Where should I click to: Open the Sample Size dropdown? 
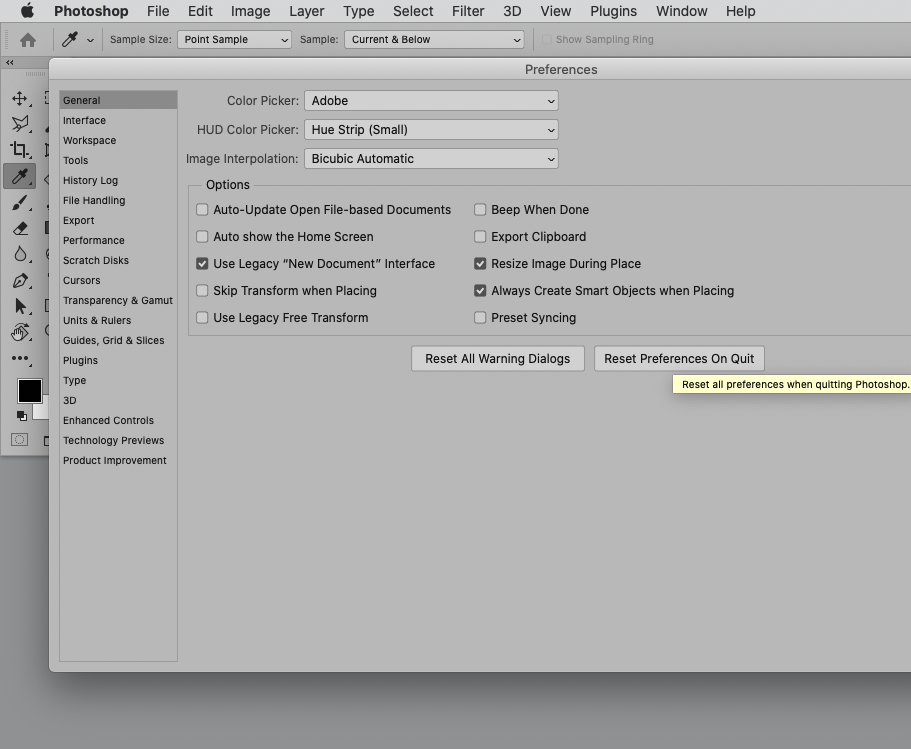click(234, 40)
